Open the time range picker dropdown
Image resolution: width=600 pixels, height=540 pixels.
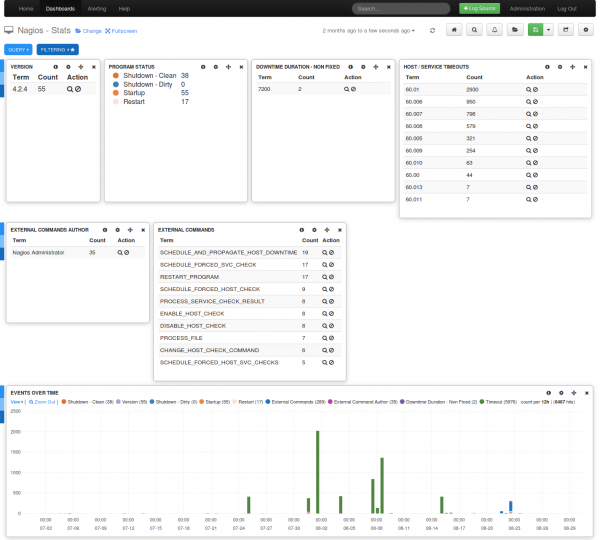[x=371, y=31]
